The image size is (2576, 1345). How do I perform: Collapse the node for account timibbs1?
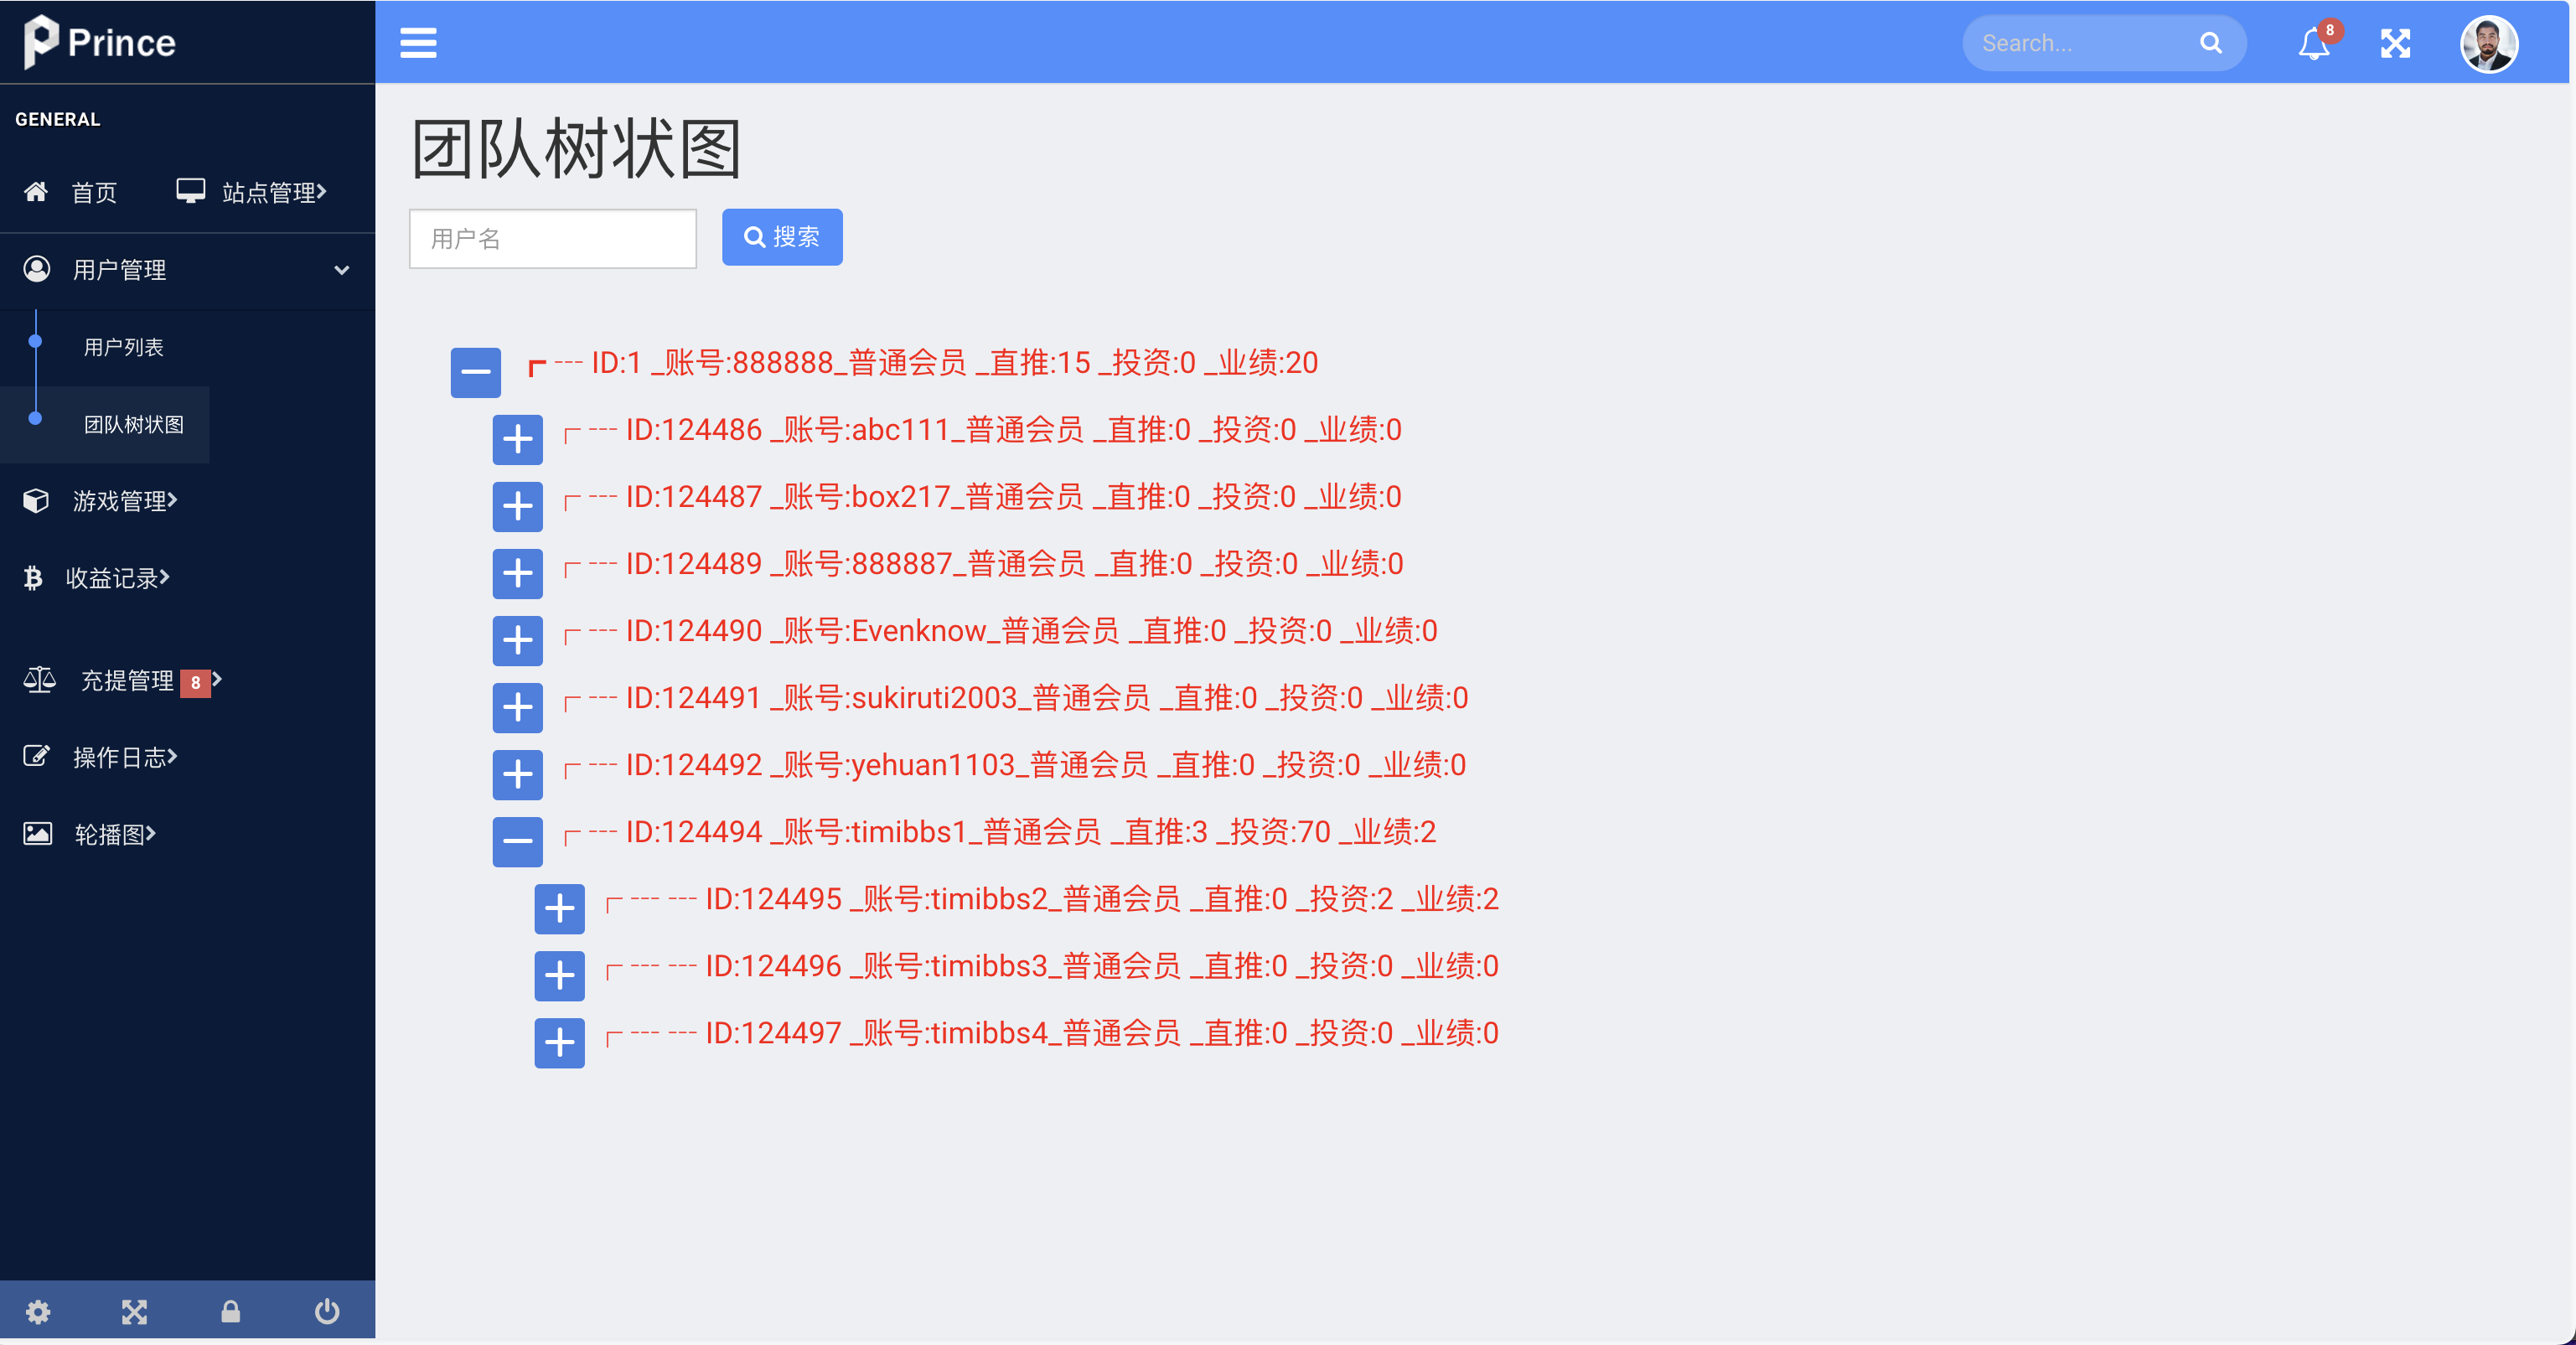[517, 841]
